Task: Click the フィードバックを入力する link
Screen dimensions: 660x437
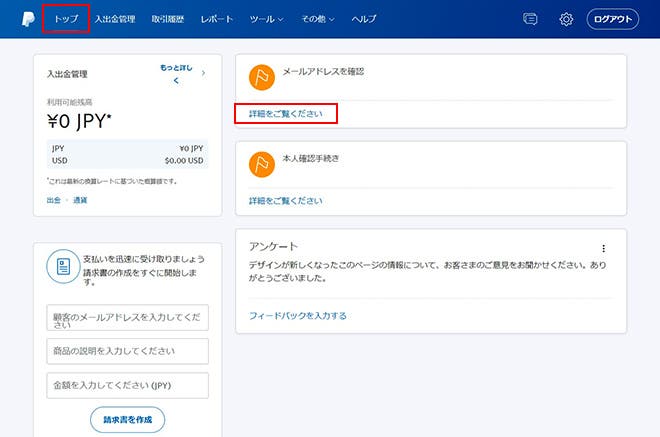Action: 298,316
